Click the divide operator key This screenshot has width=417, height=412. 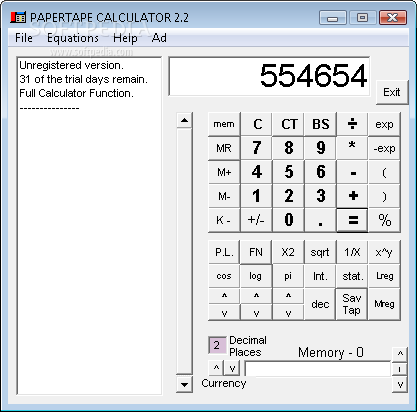coord(352,124)
